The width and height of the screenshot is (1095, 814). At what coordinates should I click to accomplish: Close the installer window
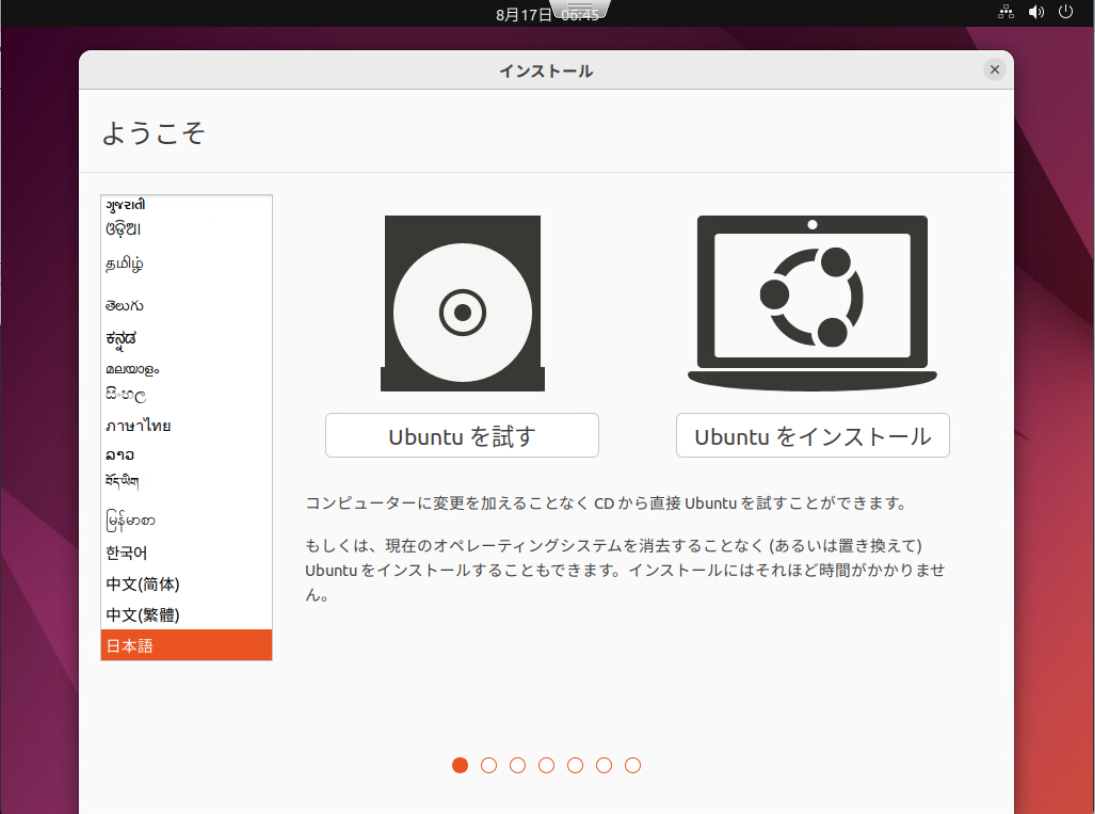coord(994,70)
